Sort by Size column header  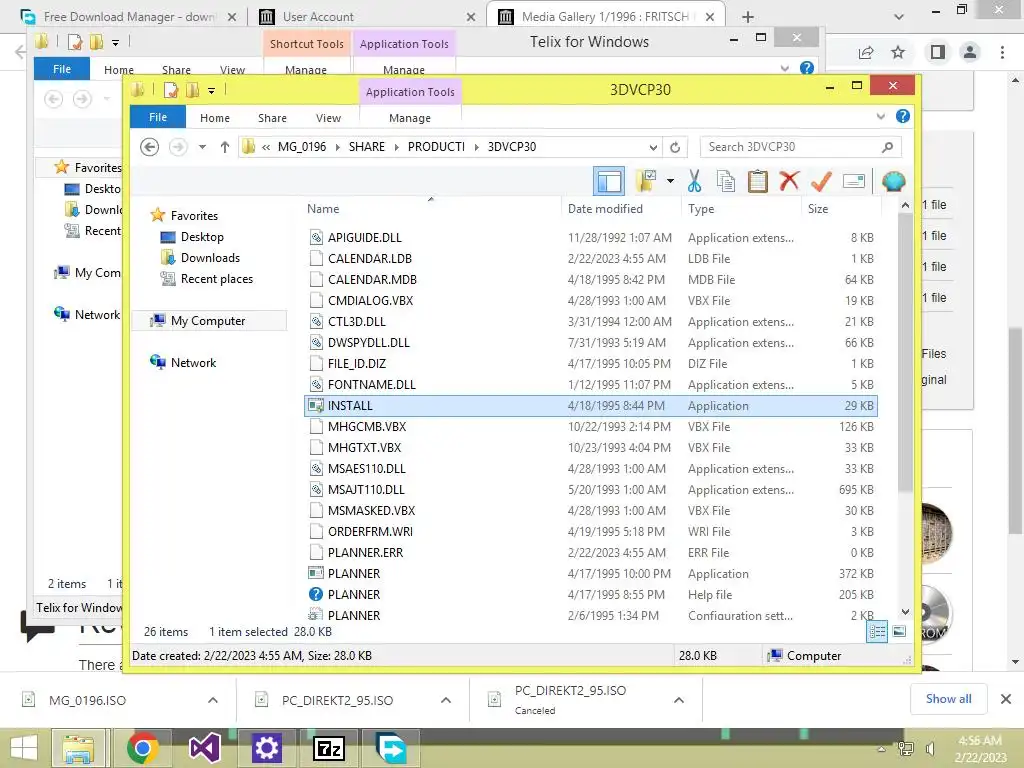[818, 208]
